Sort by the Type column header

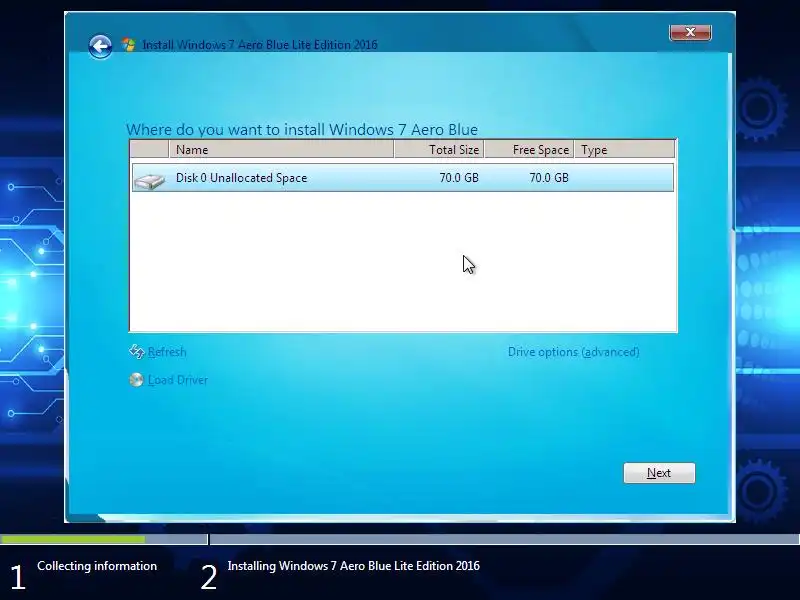tap(624, 149)
